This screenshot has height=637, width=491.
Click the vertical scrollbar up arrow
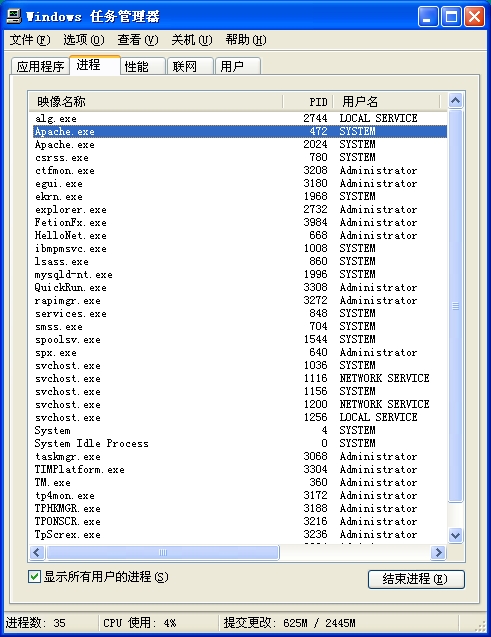(455, 100)
